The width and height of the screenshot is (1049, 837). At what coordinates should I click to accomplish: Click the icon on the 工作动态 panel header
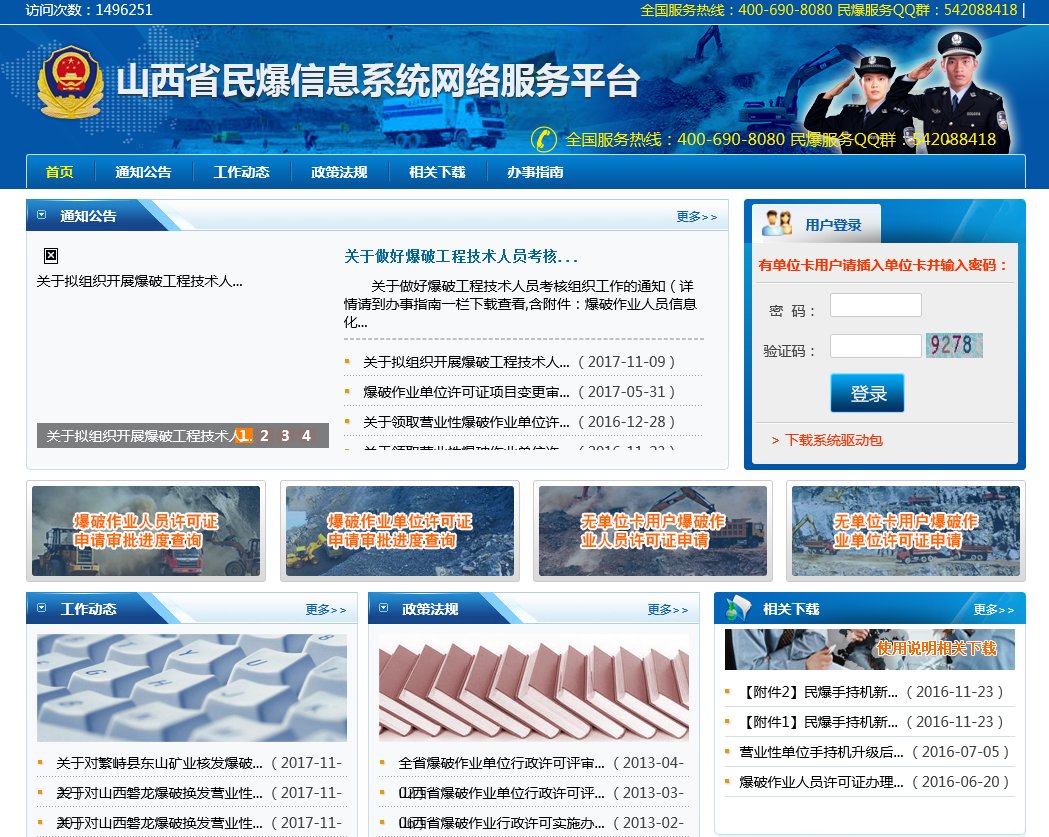[41, 607]
